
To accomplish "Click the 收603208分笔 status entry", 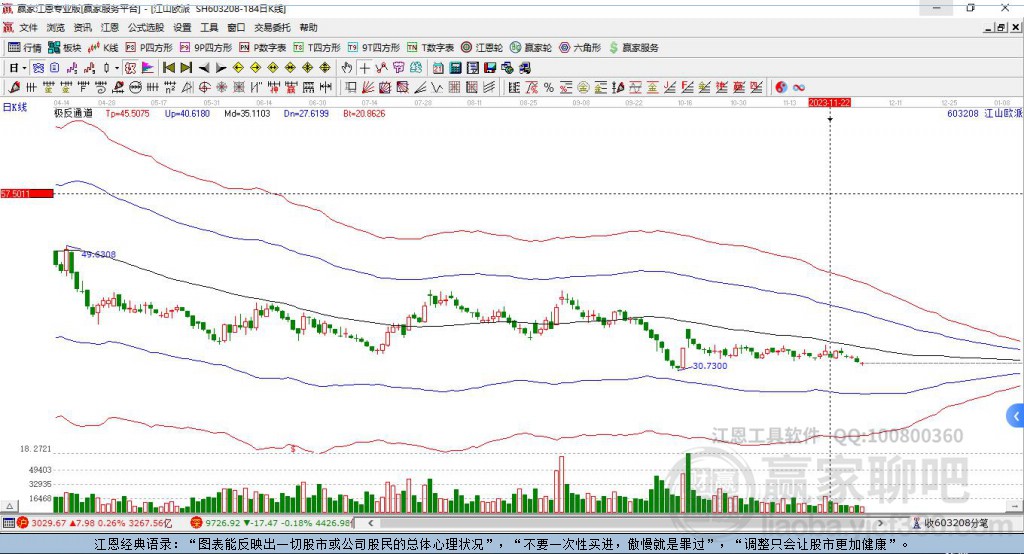I will pyautogui.click(x=951, y=523).
